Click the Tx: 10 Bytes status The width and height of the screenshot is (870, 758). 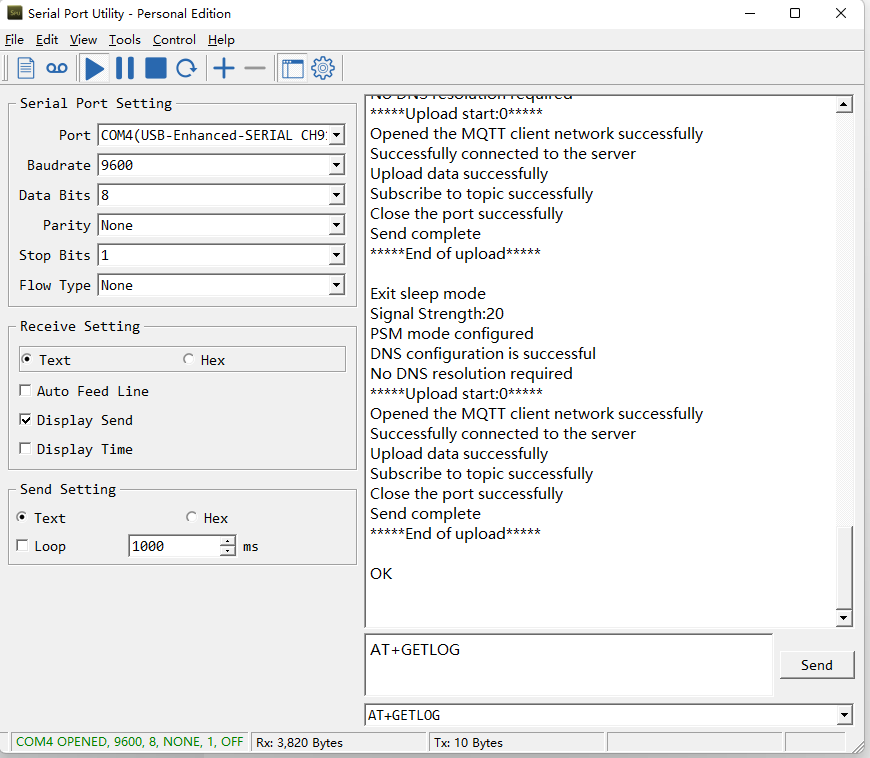[468, 742]
